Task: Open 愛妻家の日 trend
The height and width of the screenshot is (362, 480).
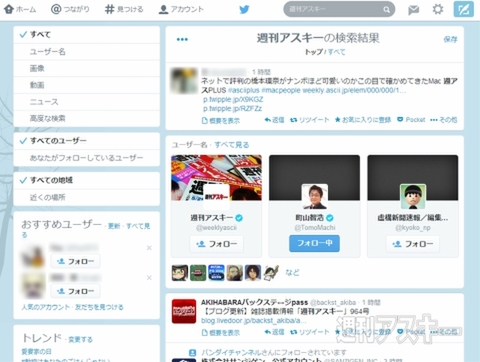Action: [x=36, y=352]
